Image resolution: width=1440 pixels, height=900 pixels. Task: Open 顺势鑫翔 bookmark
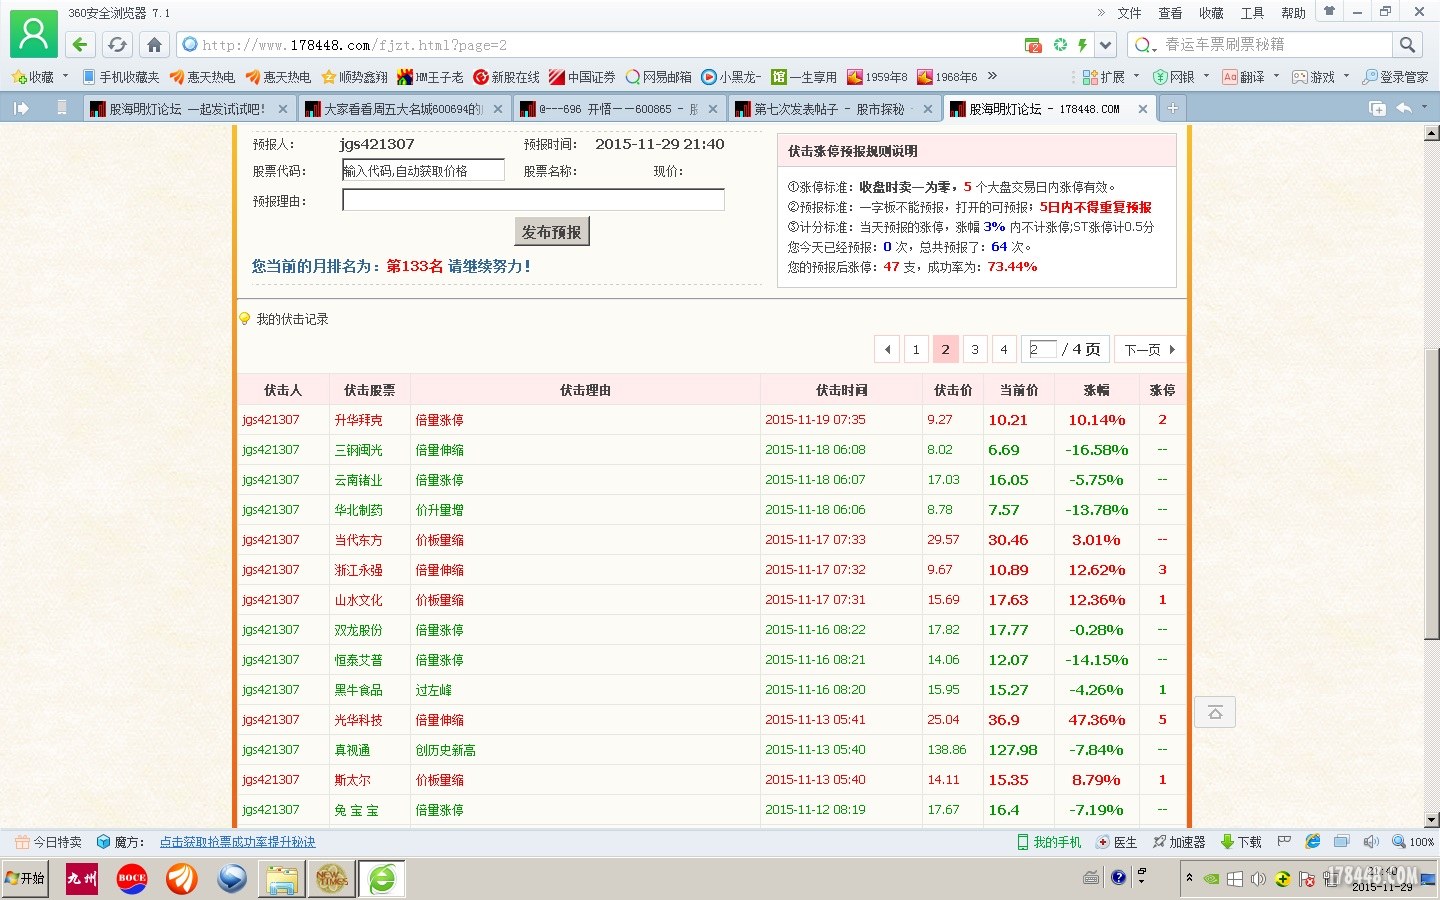coord(354,77)
